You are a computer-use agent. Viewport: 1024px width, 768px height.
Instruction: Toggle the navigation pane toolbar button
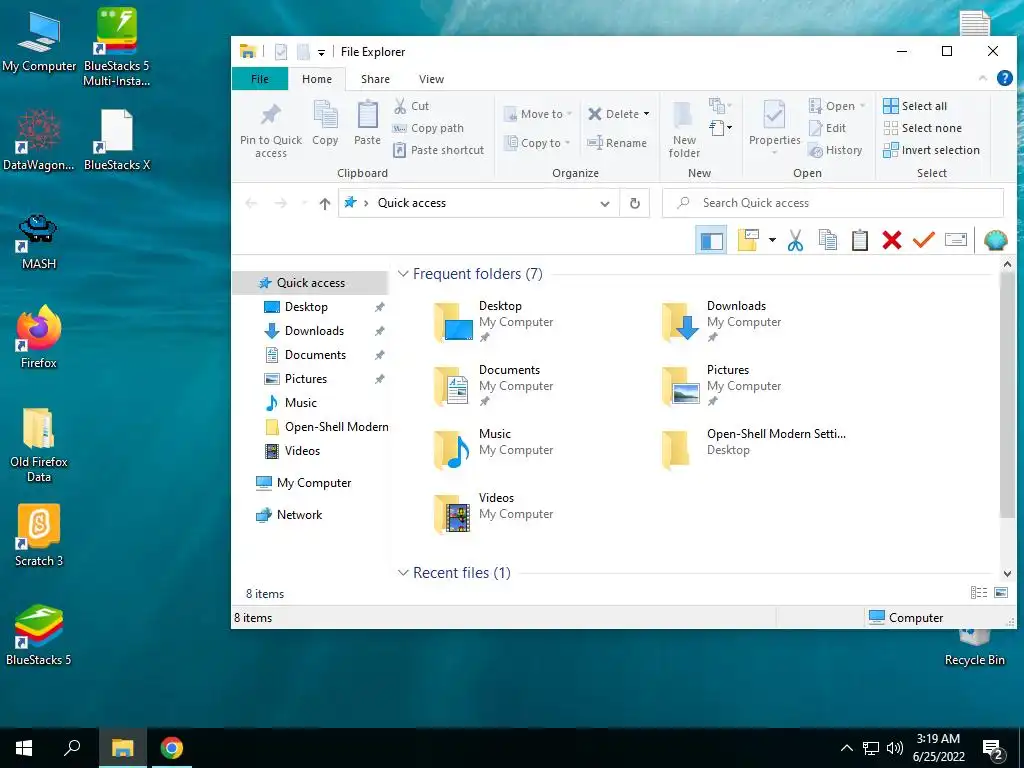[711, 240]
